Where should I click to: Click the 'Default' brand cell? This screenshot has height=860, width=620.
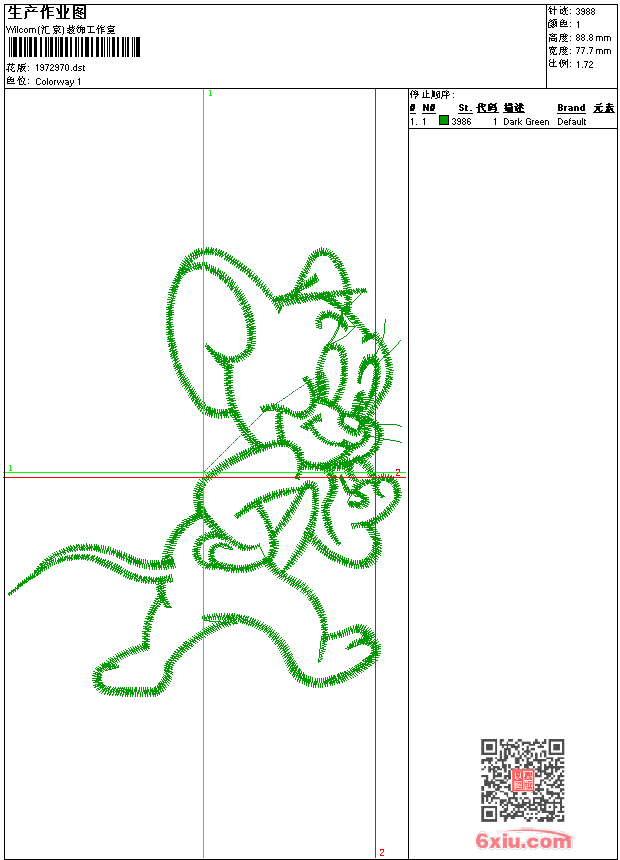572,122
